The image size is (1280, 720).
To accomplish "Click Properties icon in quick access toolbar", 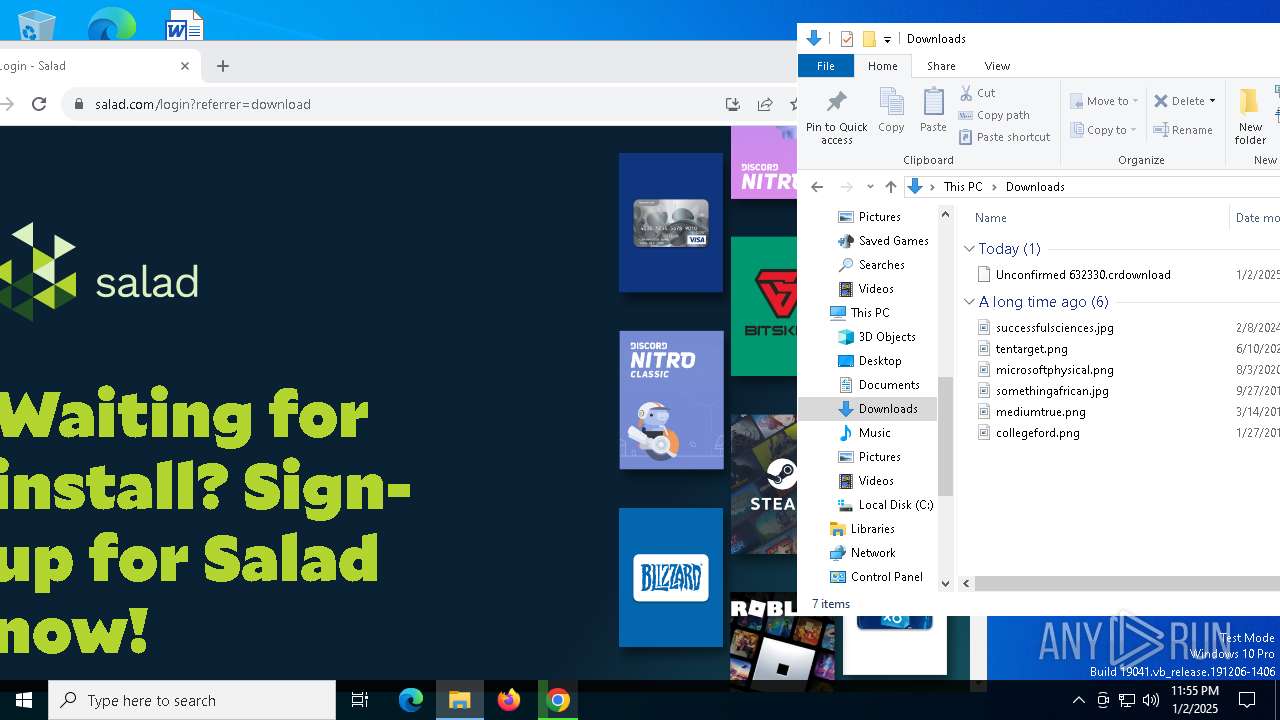I will tap(847, 39).
